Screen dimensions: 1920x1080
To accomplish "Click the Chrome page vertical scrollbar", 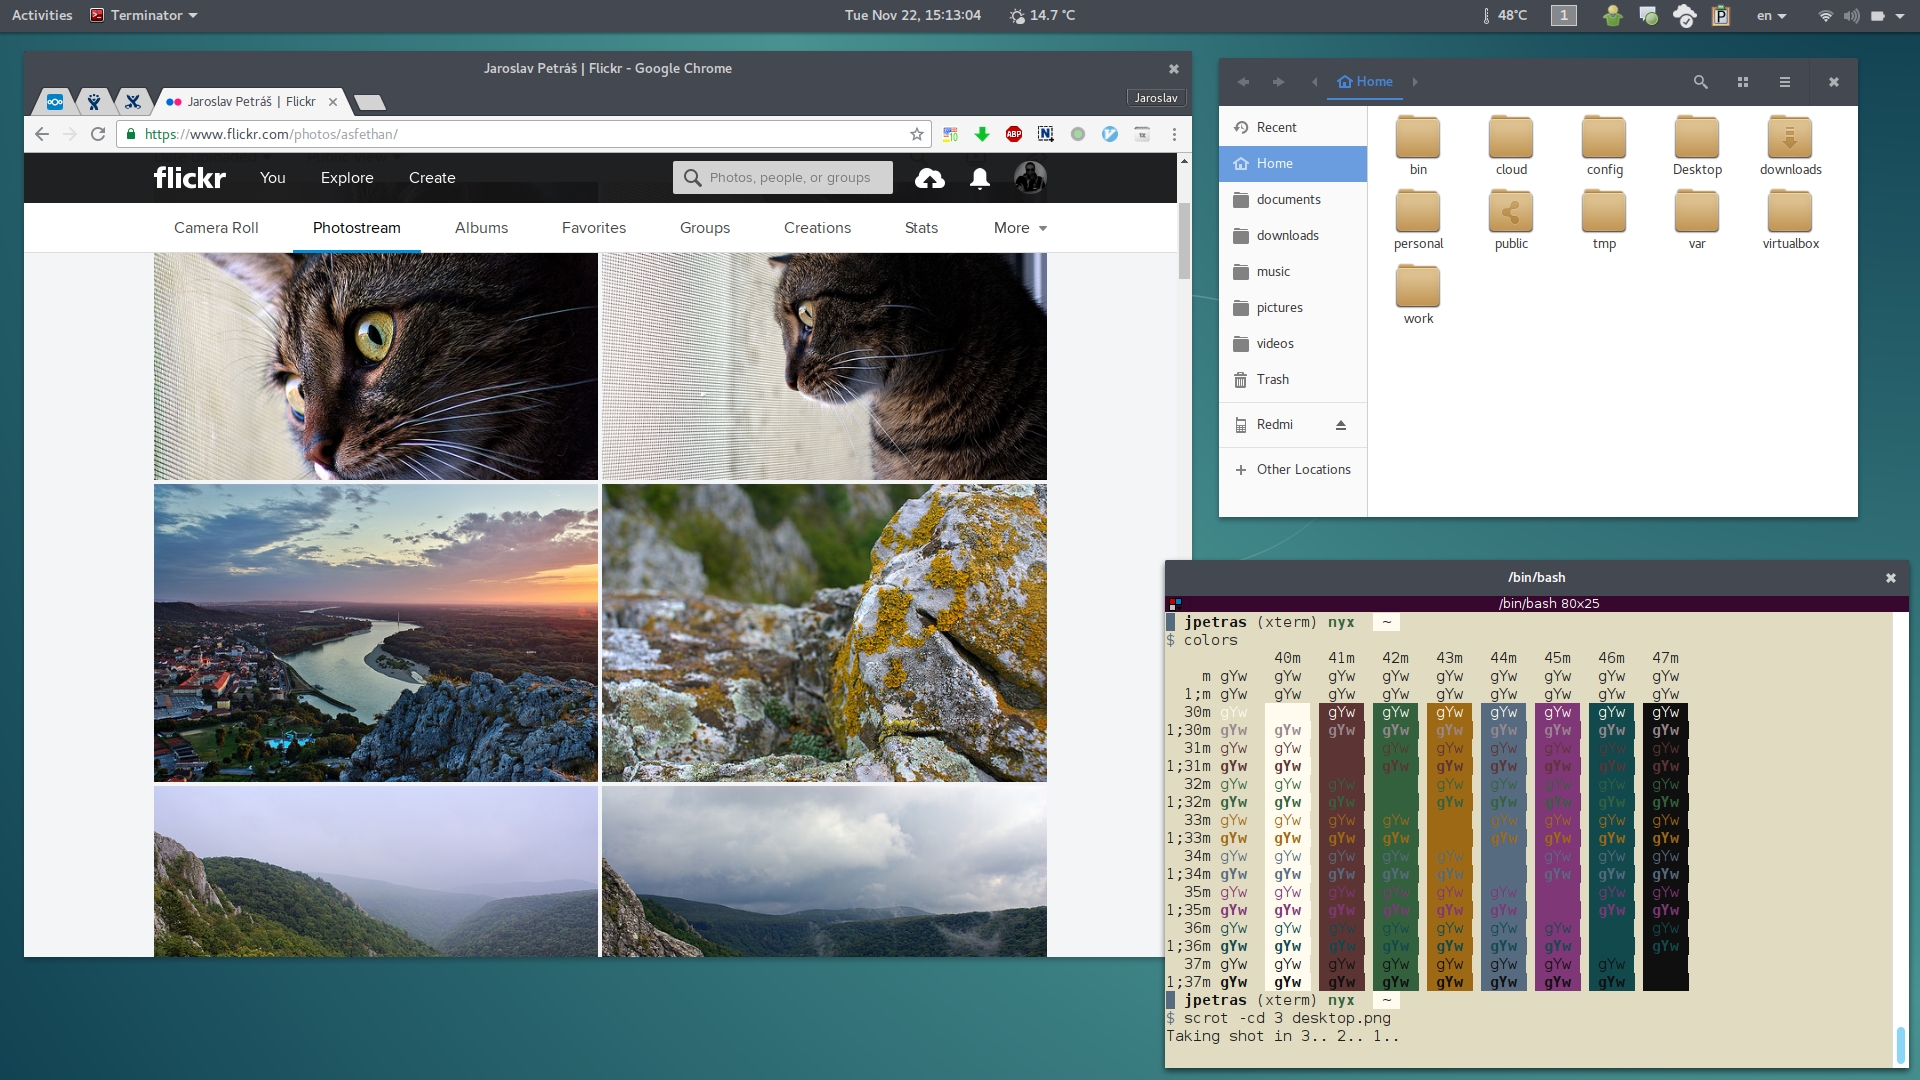I will point(1184,240).
